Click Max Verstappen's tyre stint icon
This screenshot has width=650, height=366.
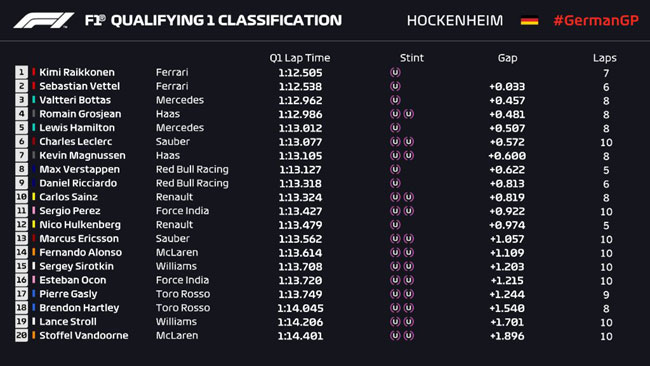(395, 170)
